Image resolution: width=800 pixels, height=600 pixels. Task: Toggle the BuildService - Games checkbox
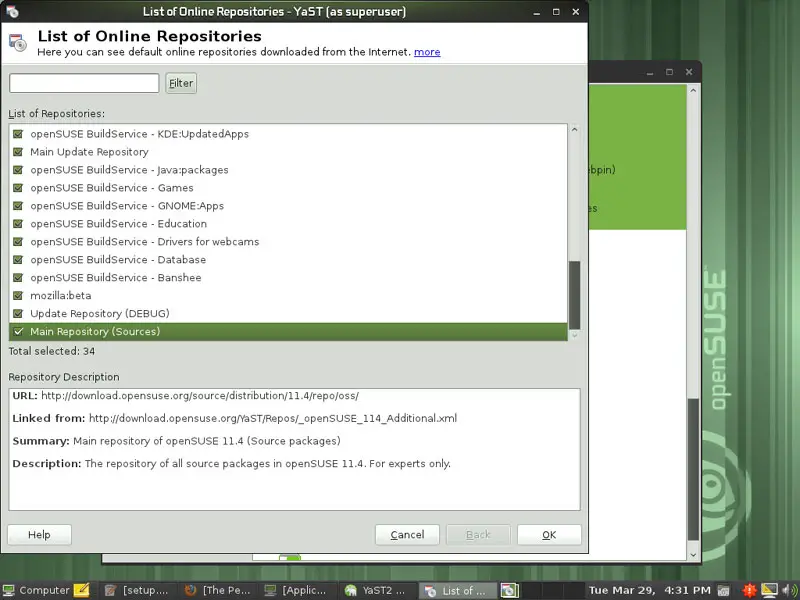tap(18, 188)
